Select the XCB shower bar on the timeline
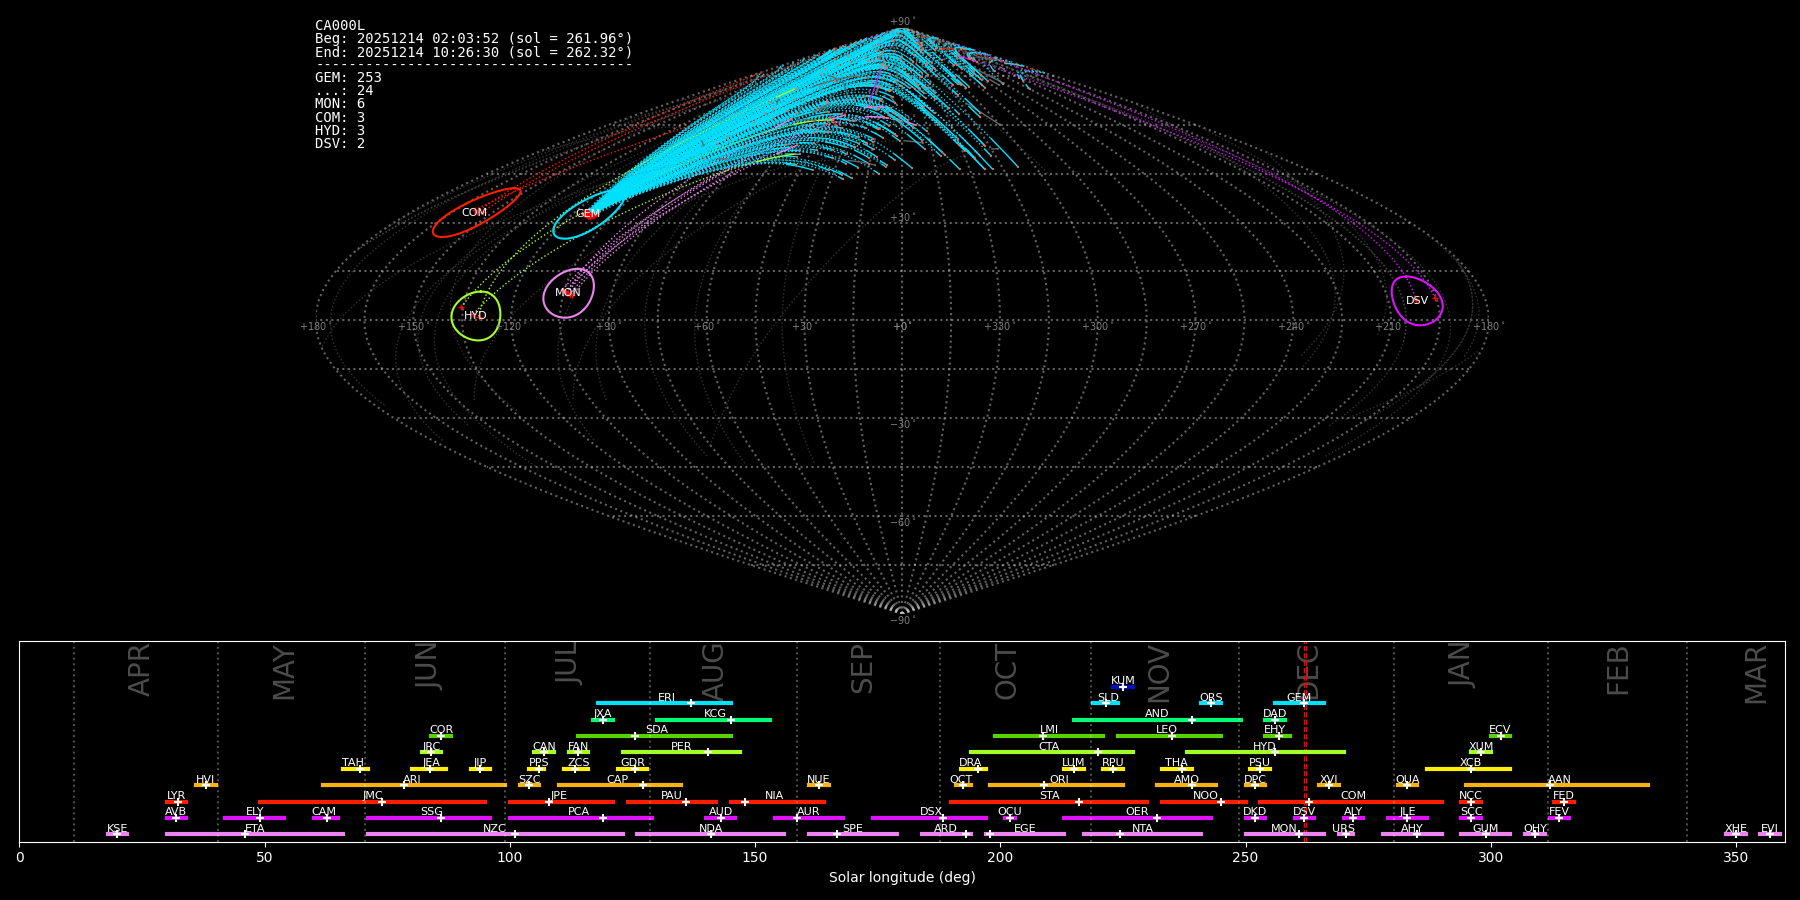This screenshot has width=1800, height=900. click(x=1468, y=769)
